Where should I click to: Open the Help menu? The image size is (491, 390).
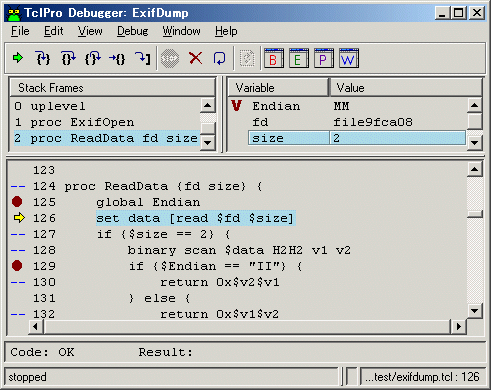(226, 31)
